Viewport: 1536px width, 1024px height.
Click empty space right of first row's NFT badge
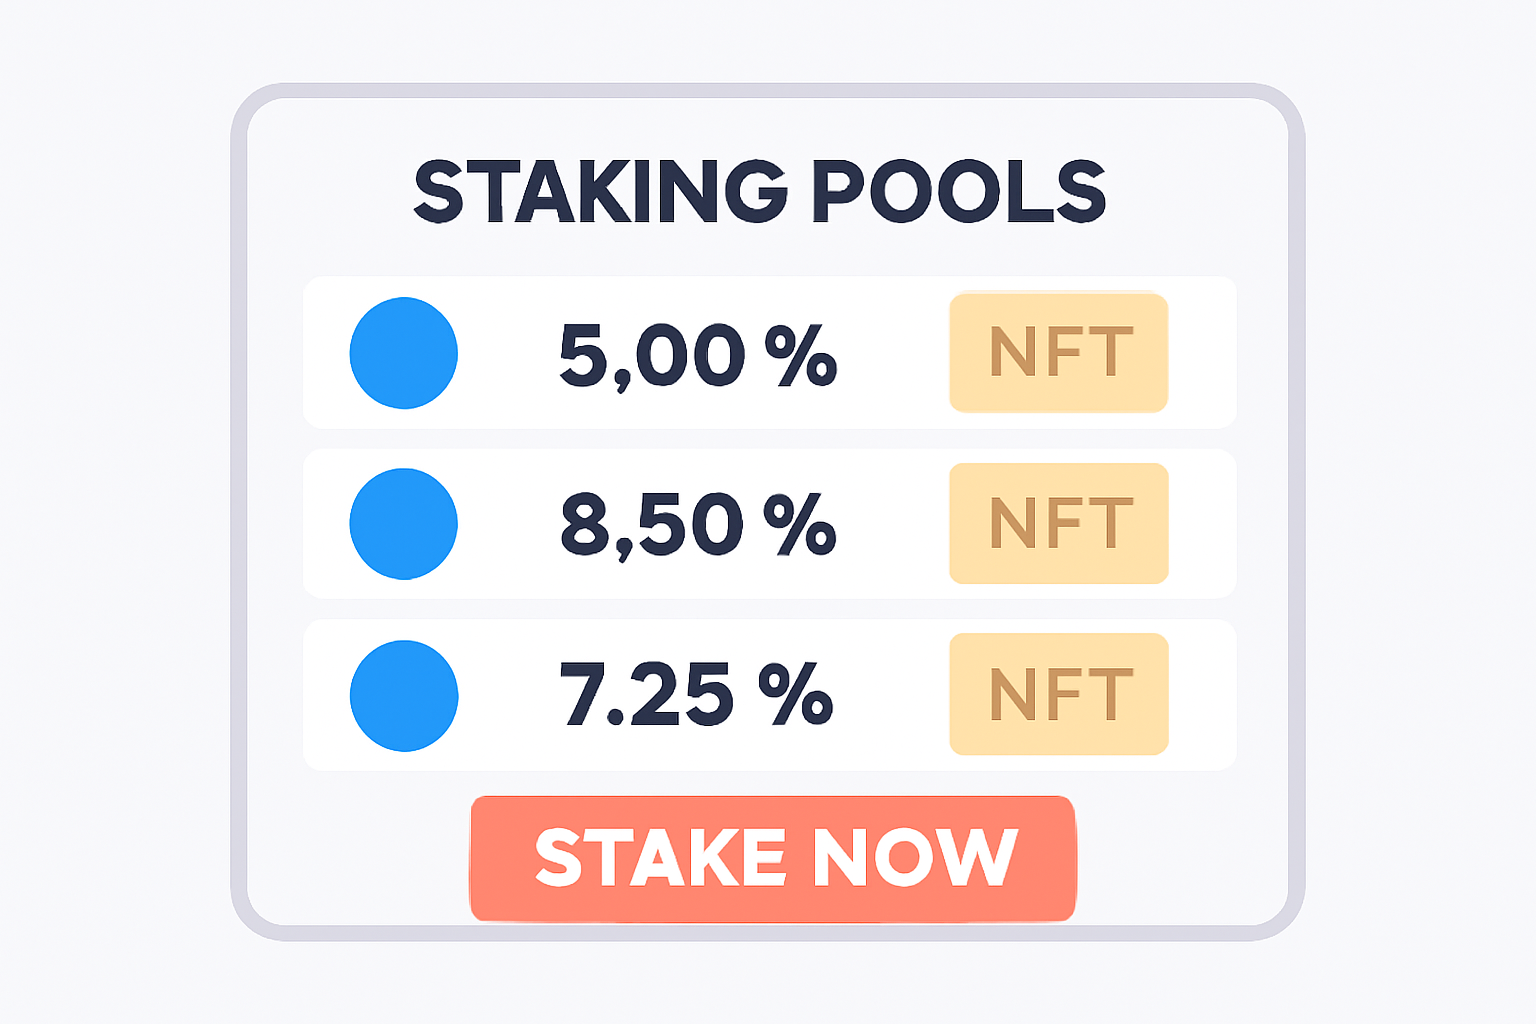point(1202,353)
